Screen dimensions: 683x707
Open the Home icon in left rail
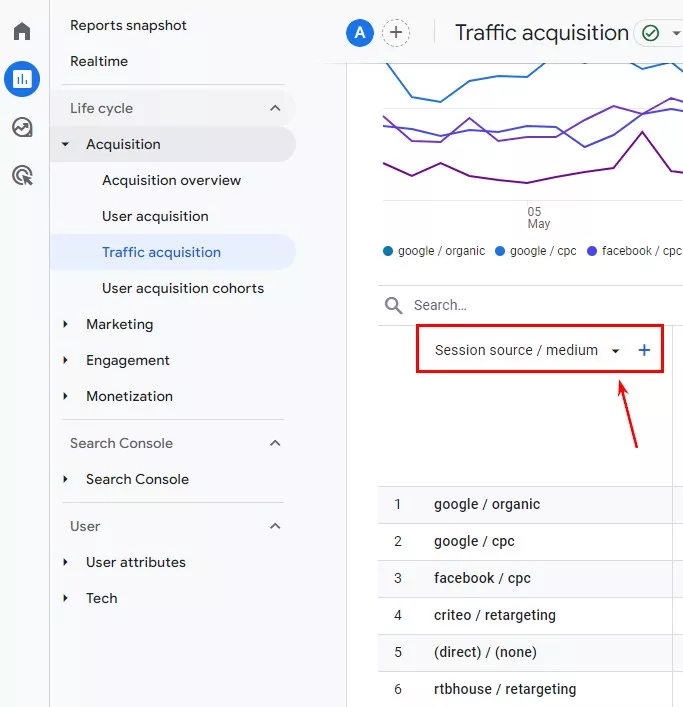click(x=22, y=31)
